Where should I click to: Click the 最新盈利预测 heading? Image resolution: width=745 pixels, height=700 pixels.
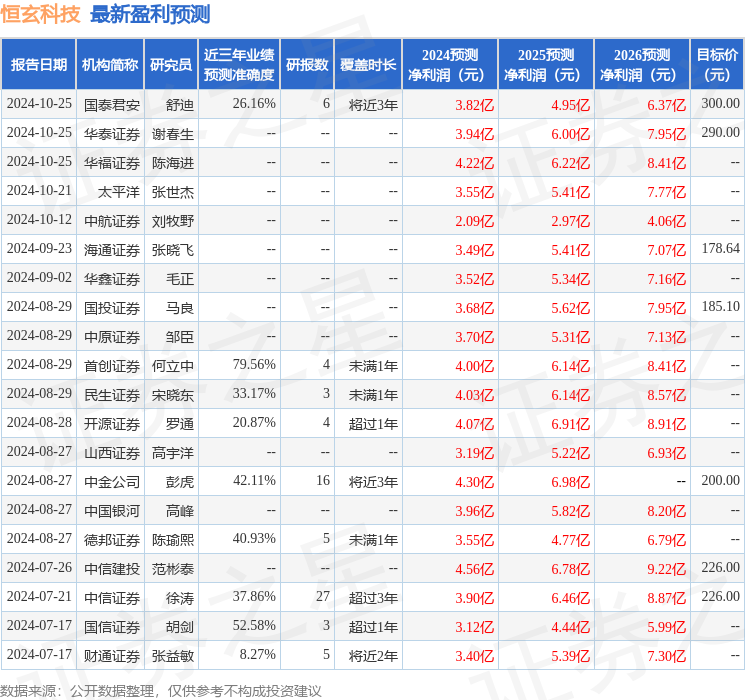pos(150,14)
